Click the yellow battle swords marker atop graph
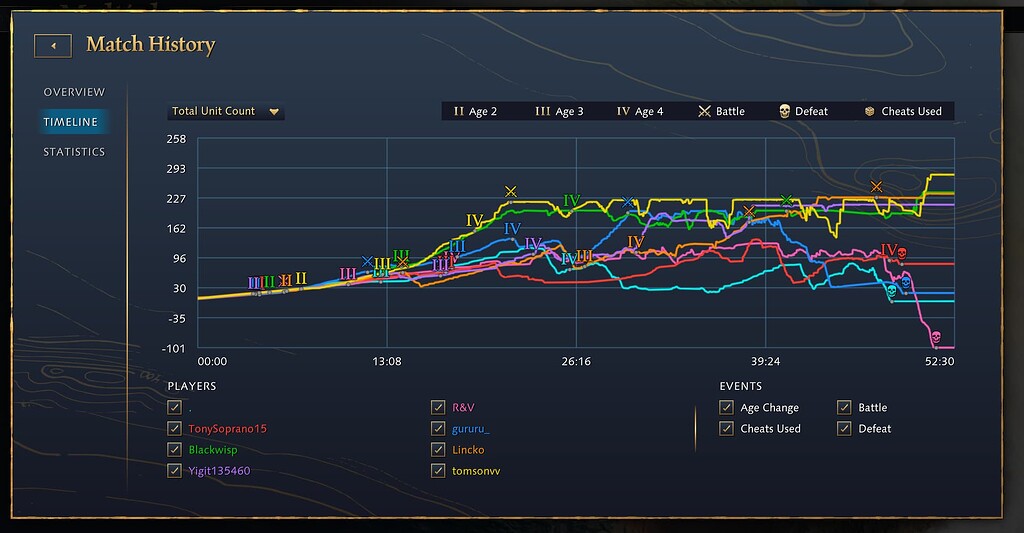Screen dimensions: 1024x533 coord(511,191)
